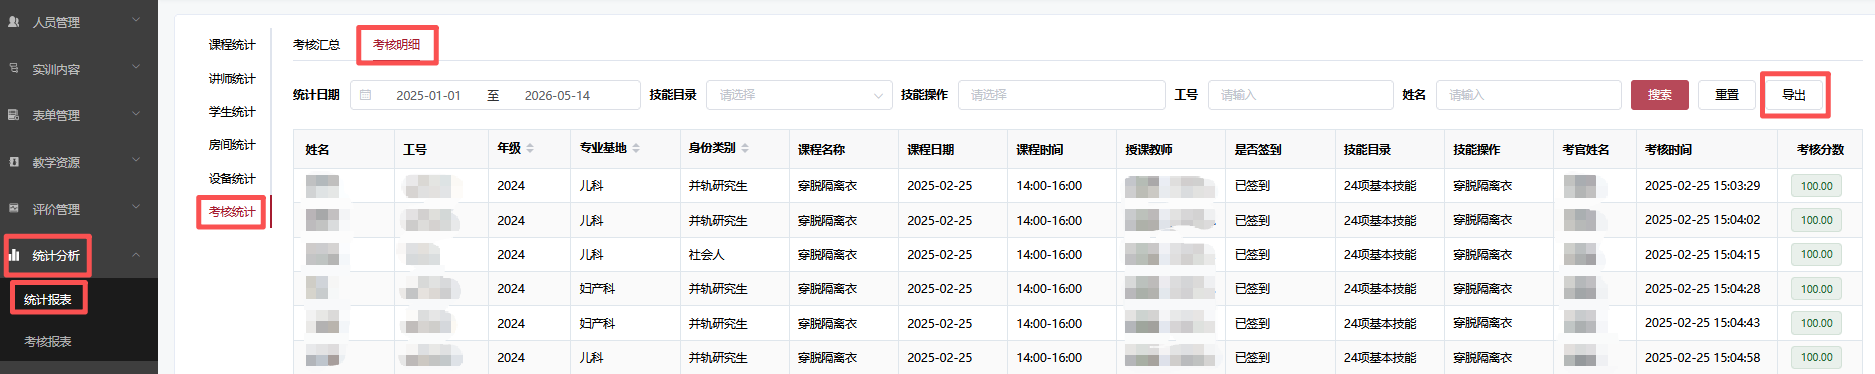Image resolution: width=1875 pixels, height=374 pixels.
Task: Switch to 设备统计 section
Action: 232,178
